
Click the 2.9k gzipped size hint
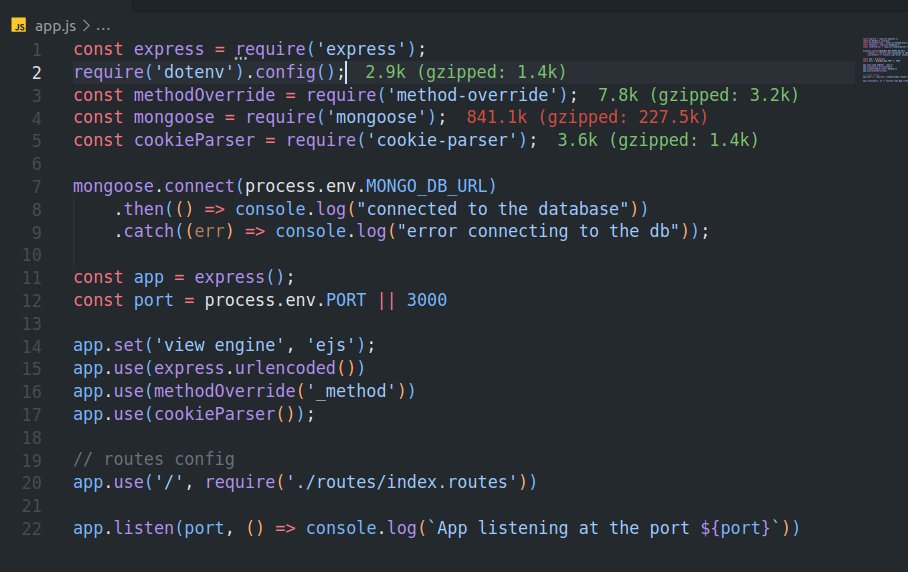[466, 72]
